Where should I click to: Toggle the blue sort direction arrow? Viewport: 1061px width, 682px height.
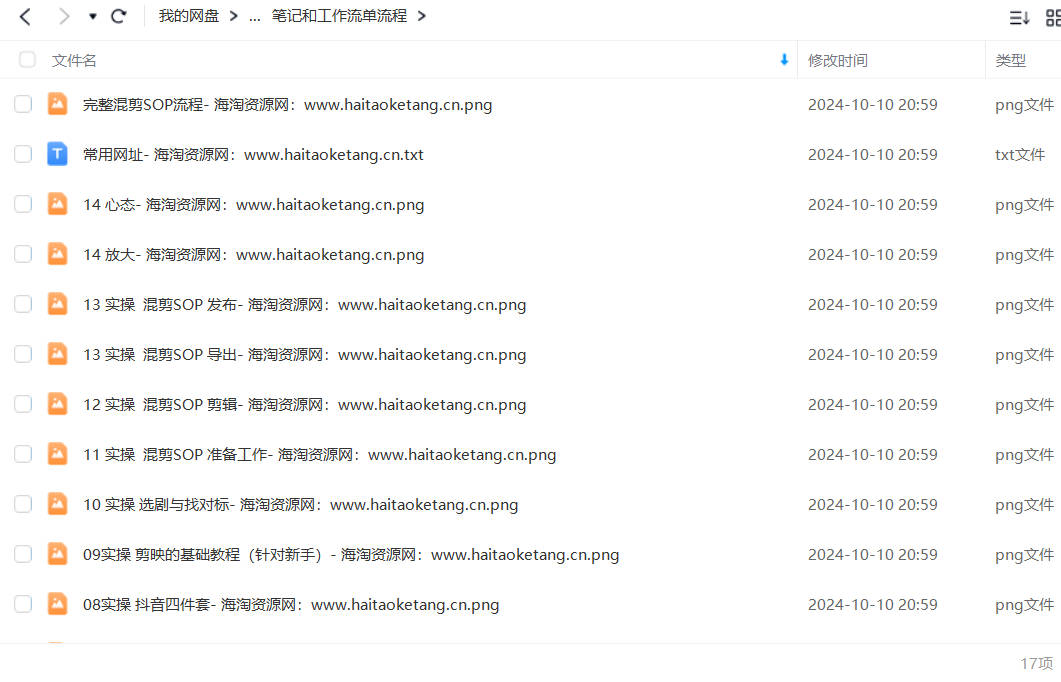[784, 60]
